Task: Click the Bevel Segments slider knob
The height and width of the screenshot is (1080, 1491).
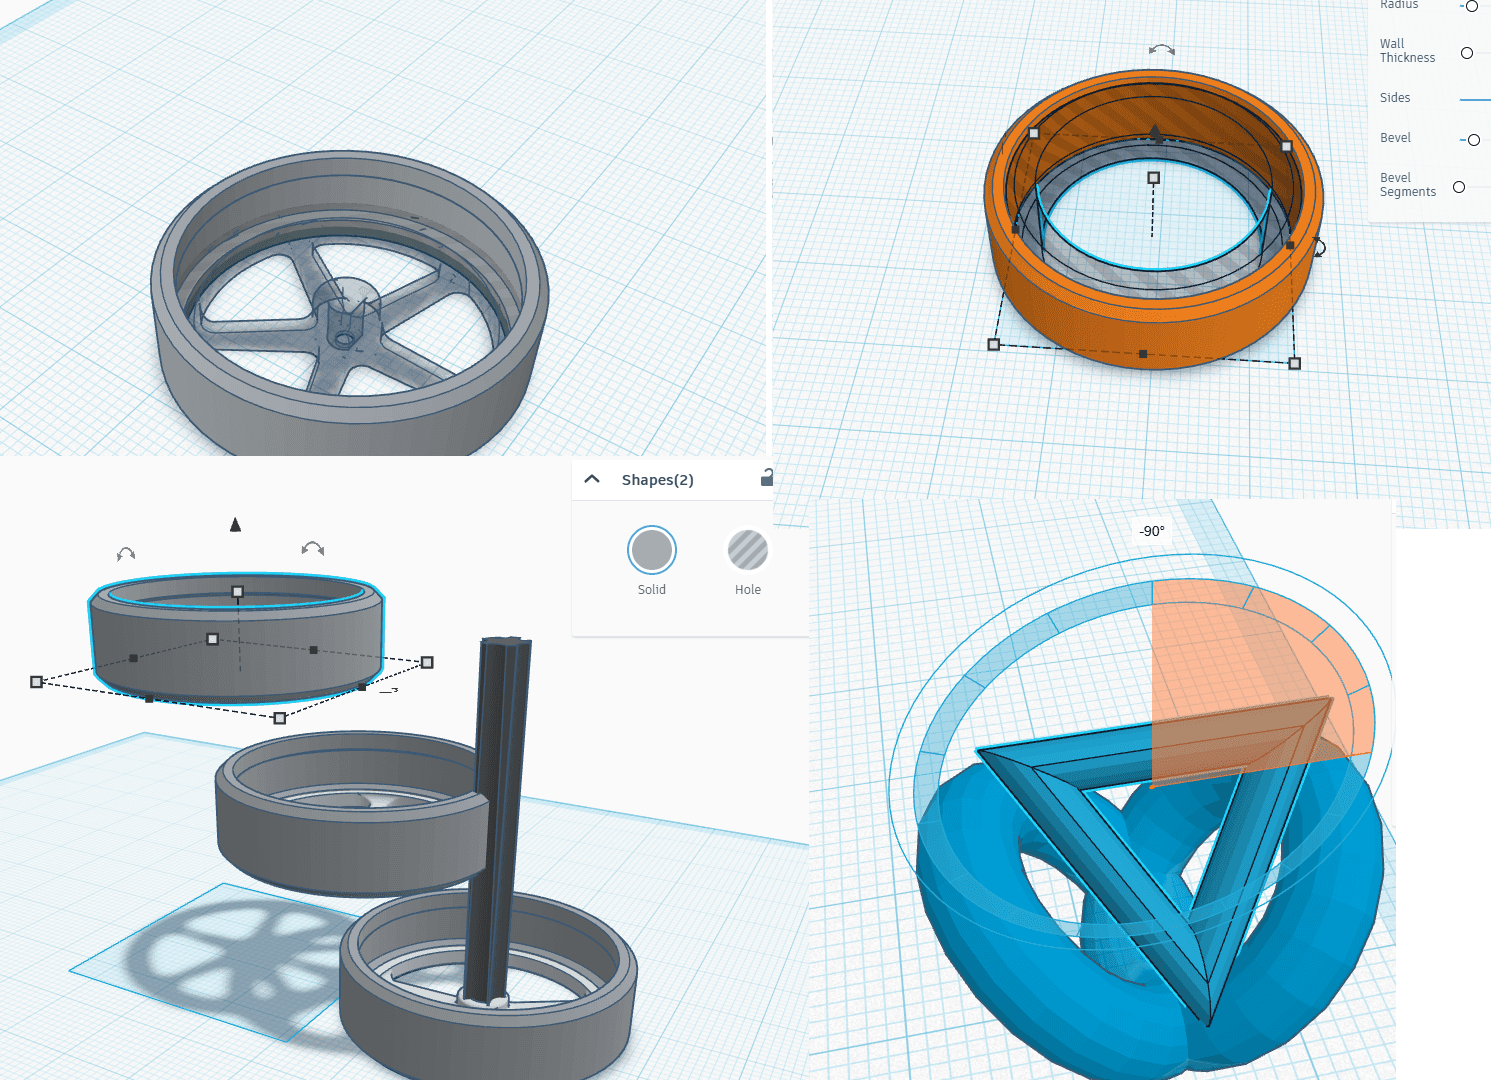Action: pos(1459,187)
